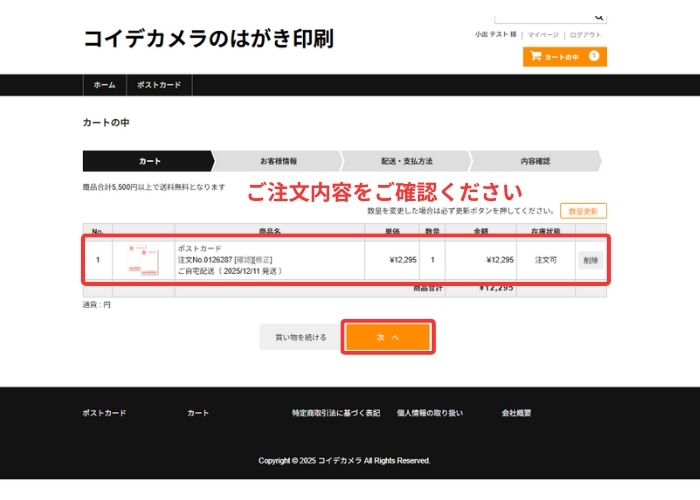
Task: Open the footer 特定商取引法に基づく表記 link
Action: click(336, 413)
